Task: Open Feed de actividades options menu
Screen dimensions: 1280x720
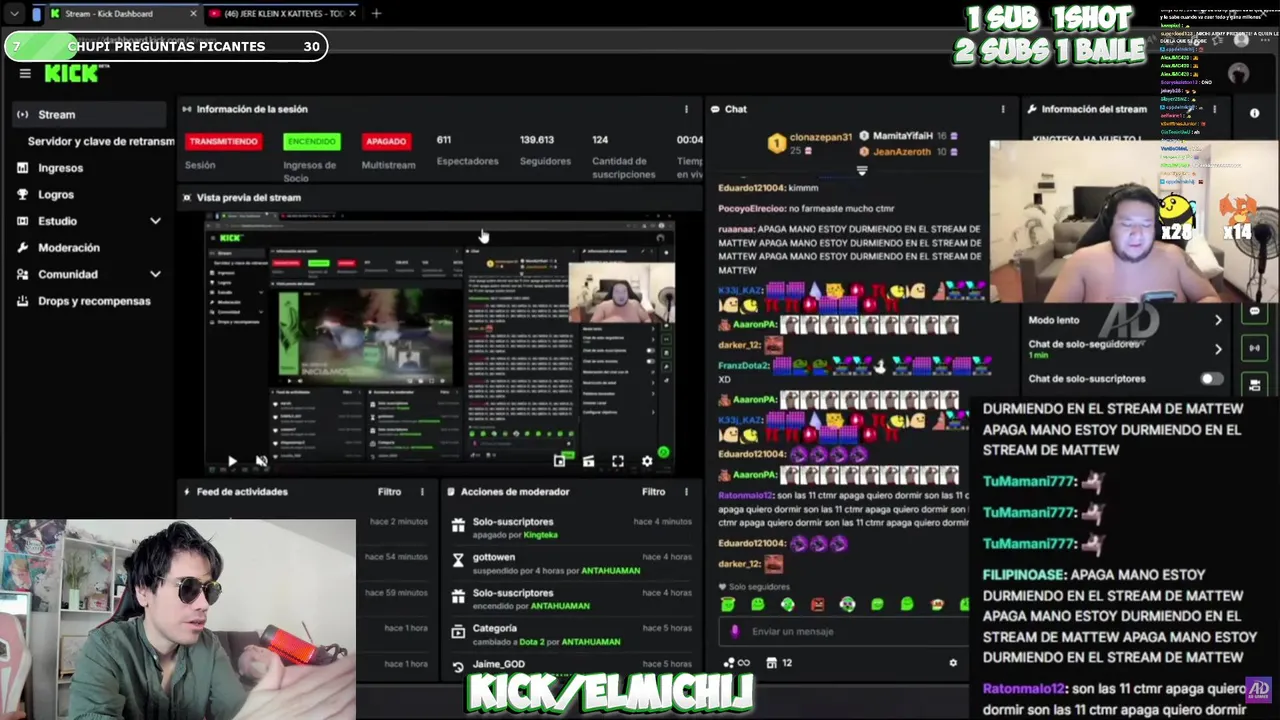Action: (x=422, y=491)
